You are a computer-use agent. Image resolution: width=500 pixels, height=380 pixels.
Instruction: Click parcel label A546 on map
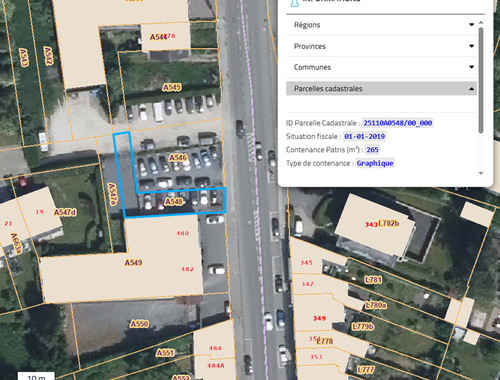click(x=178, y=157)
